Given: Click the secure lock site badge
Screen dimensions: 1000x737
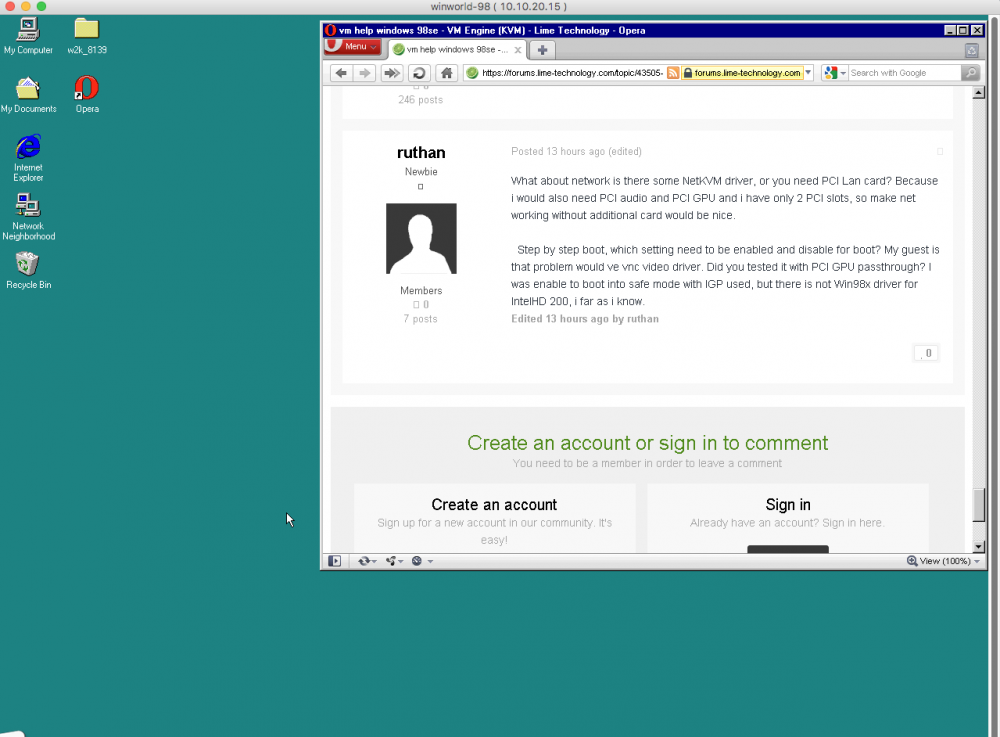Looking at the screenshot, I should tap(742, 73).
